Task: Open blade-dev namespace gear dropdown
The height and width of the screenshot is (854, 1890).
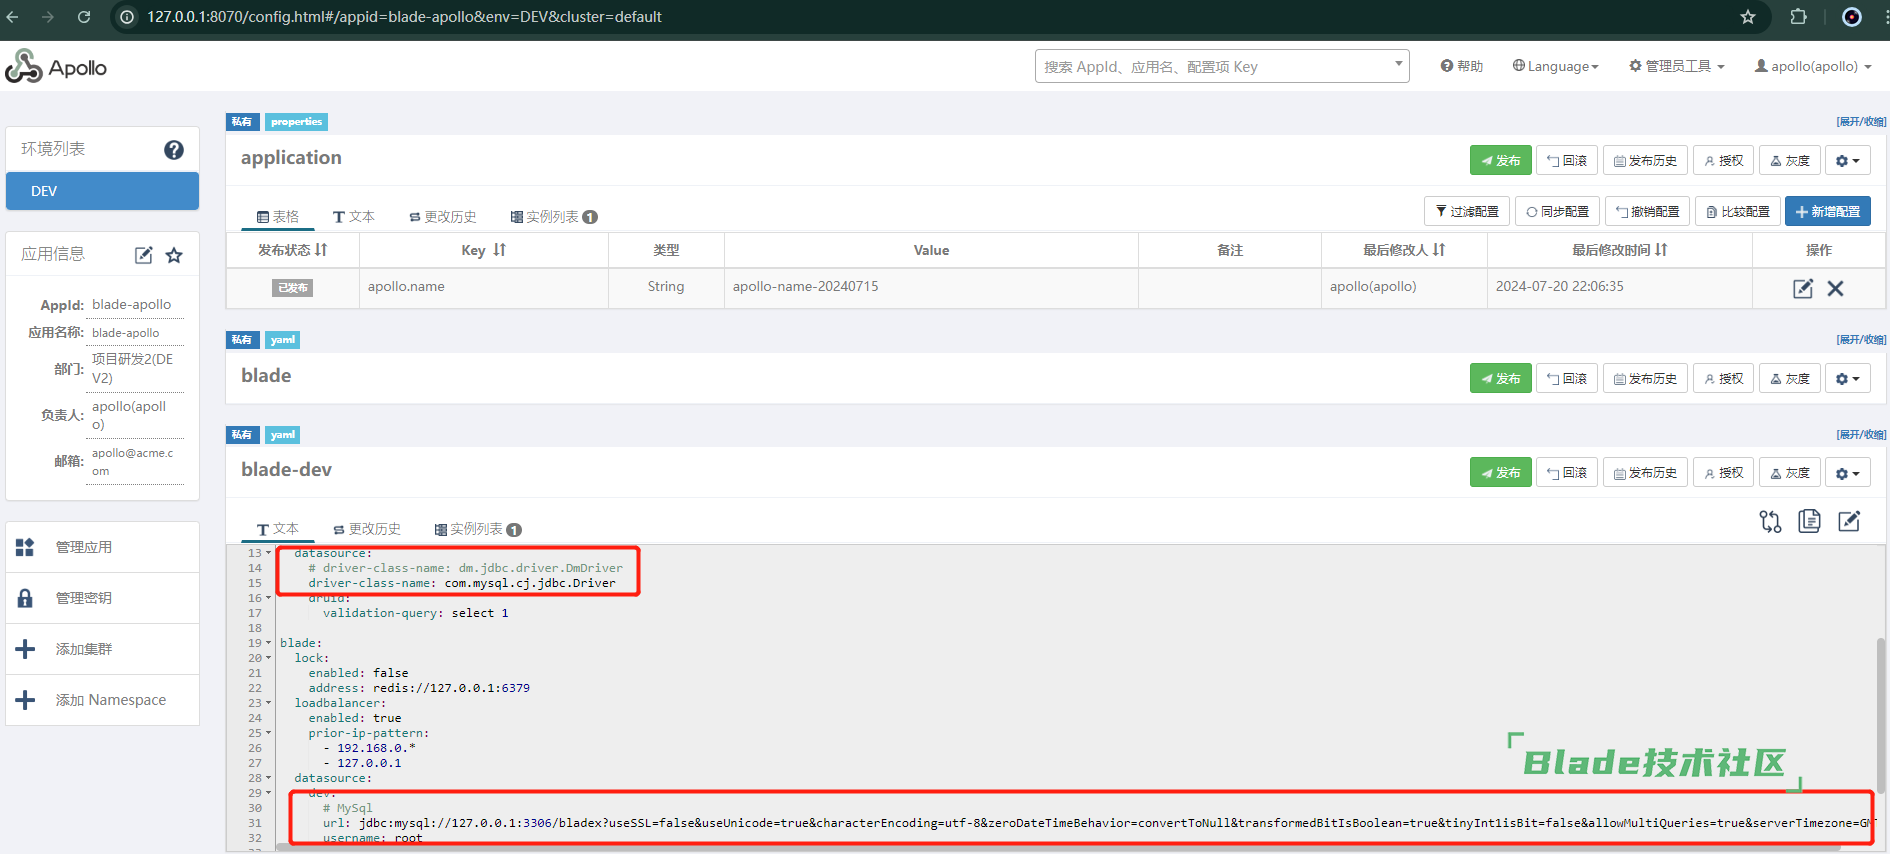Action: point(1847,472)
